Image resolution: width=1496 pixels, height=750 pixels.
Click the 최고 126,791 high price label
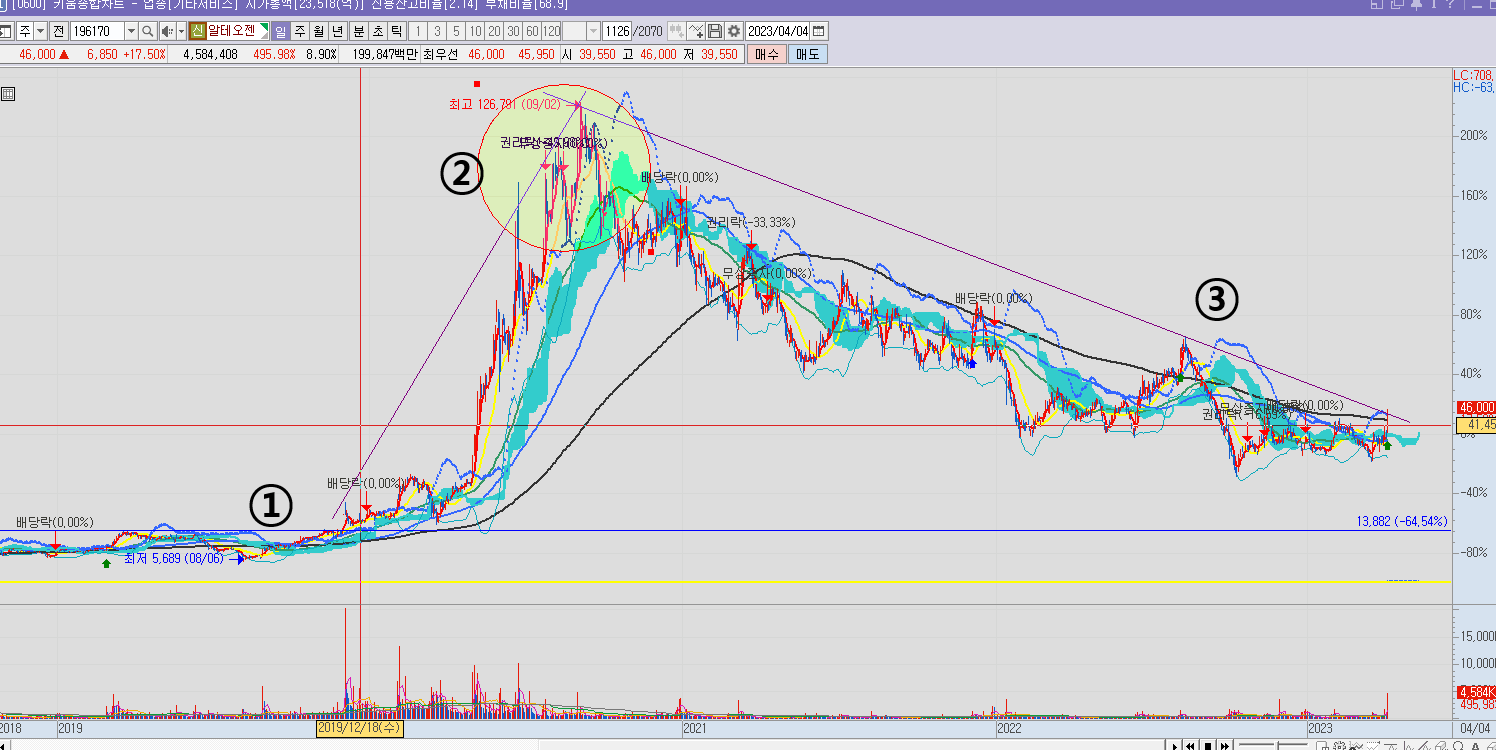507,103
